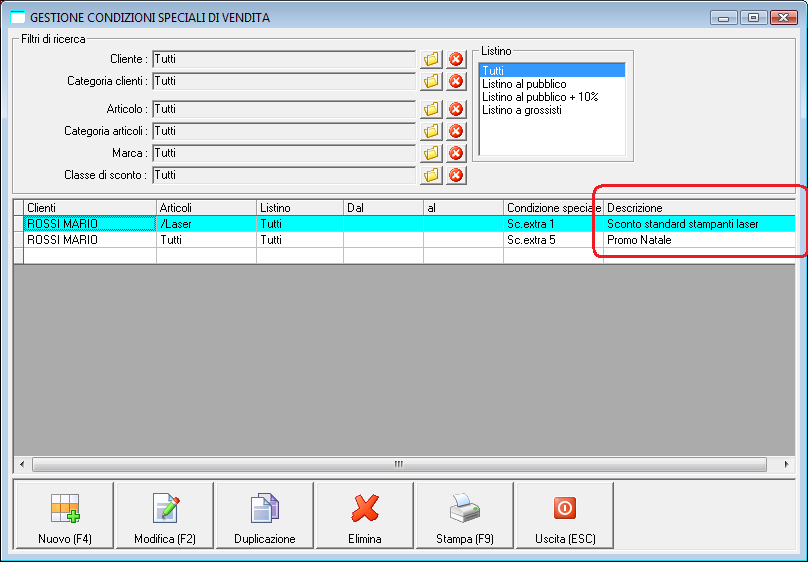Clear the Categoria articoli filter
The image size is (808, 562).
[456, 131]
